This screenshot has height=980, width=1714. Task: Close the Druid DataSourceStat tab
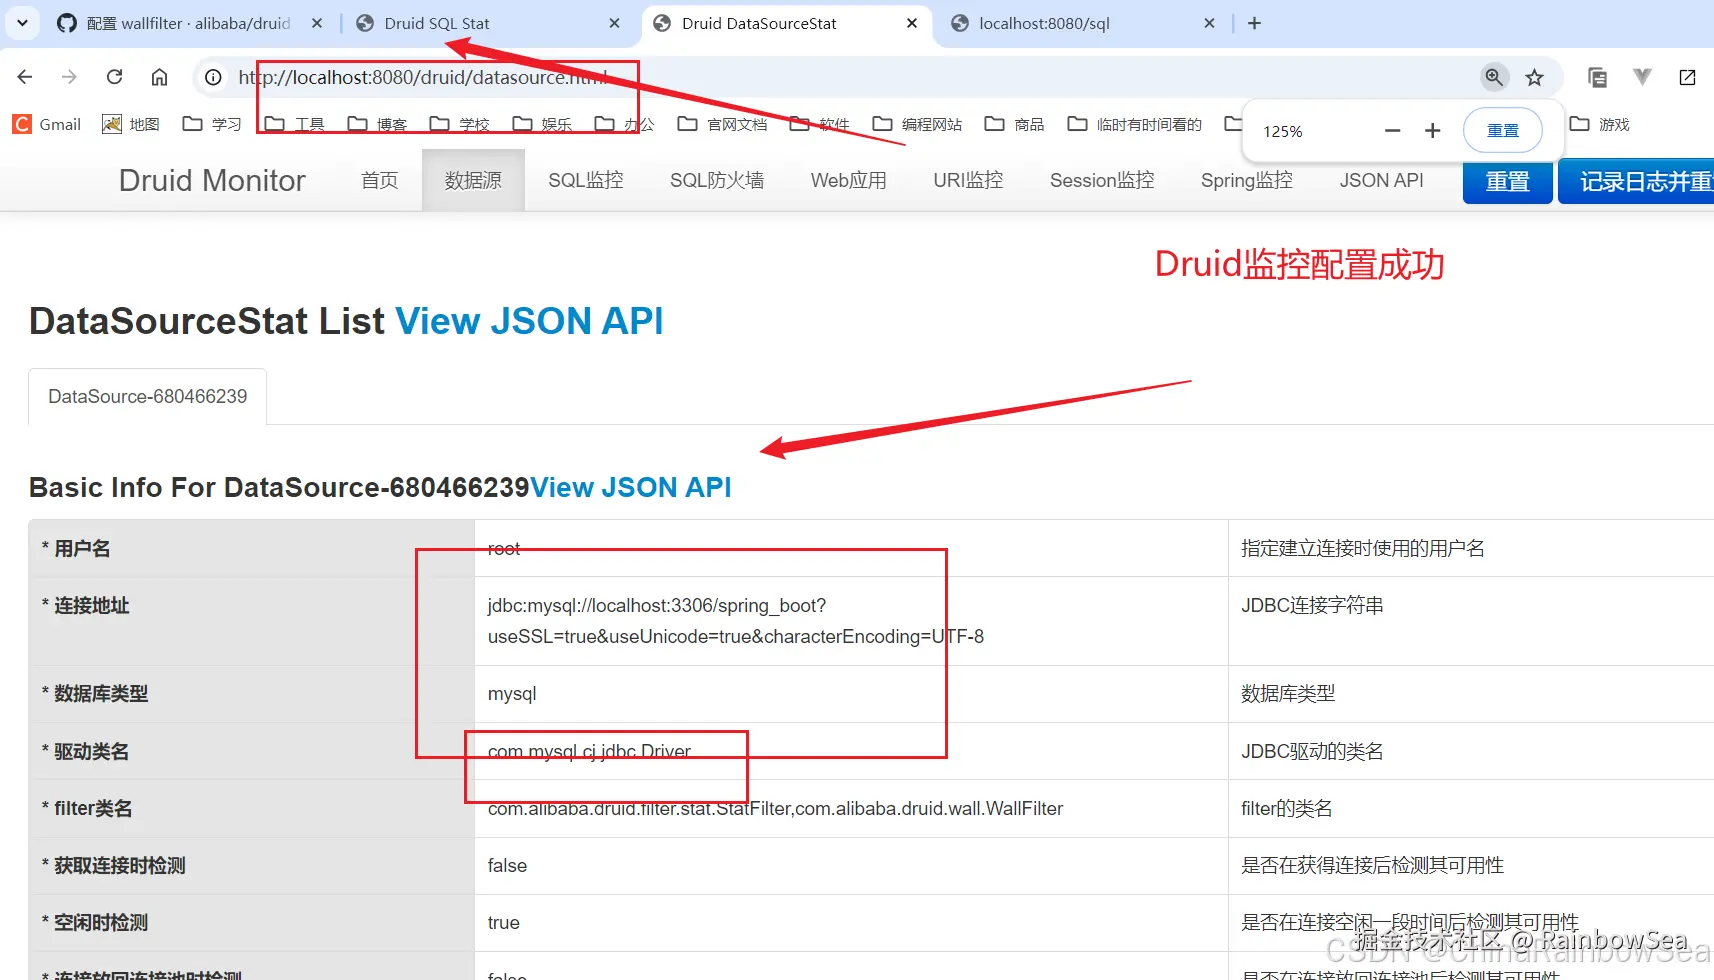(x=912, y=23)
